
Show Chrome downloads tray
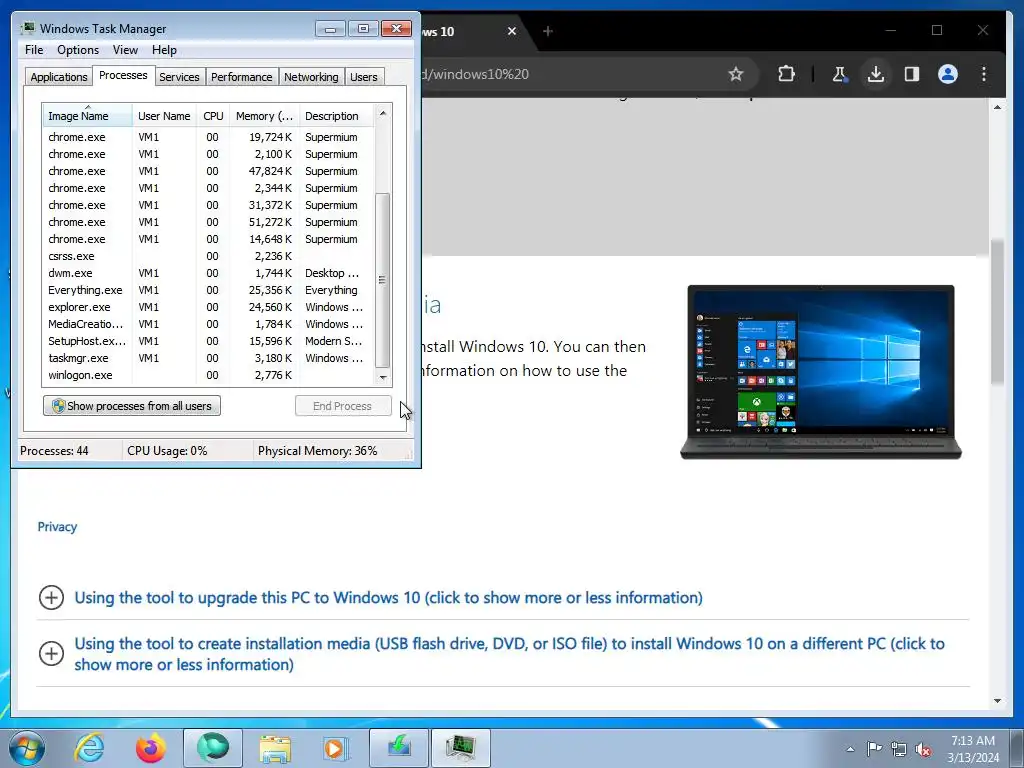tap(876, 74)
